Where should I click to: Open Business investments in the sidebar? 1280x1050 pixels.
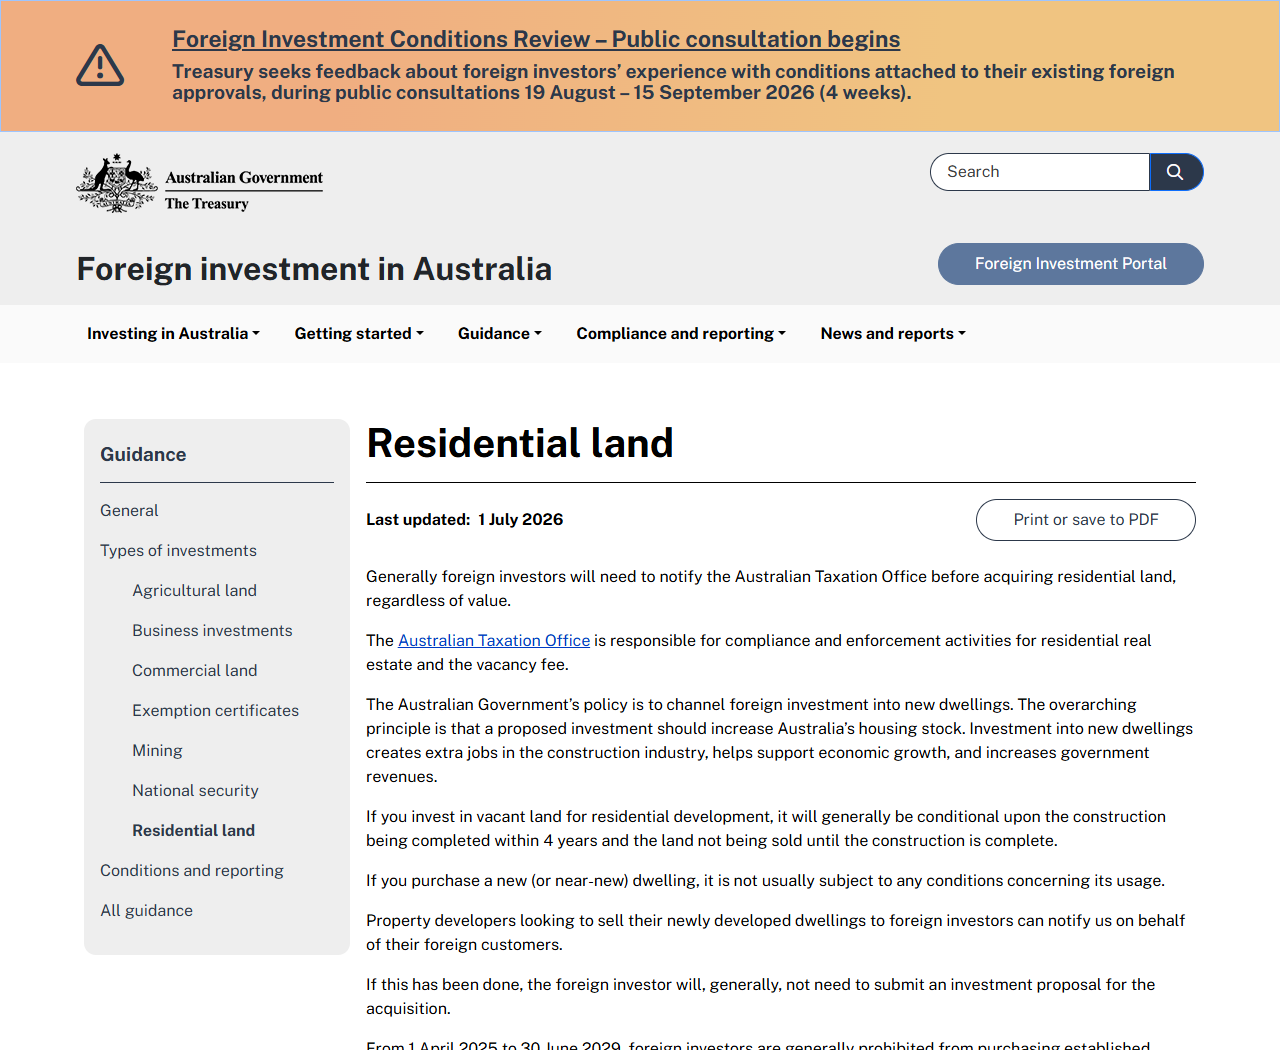[212, 630]
